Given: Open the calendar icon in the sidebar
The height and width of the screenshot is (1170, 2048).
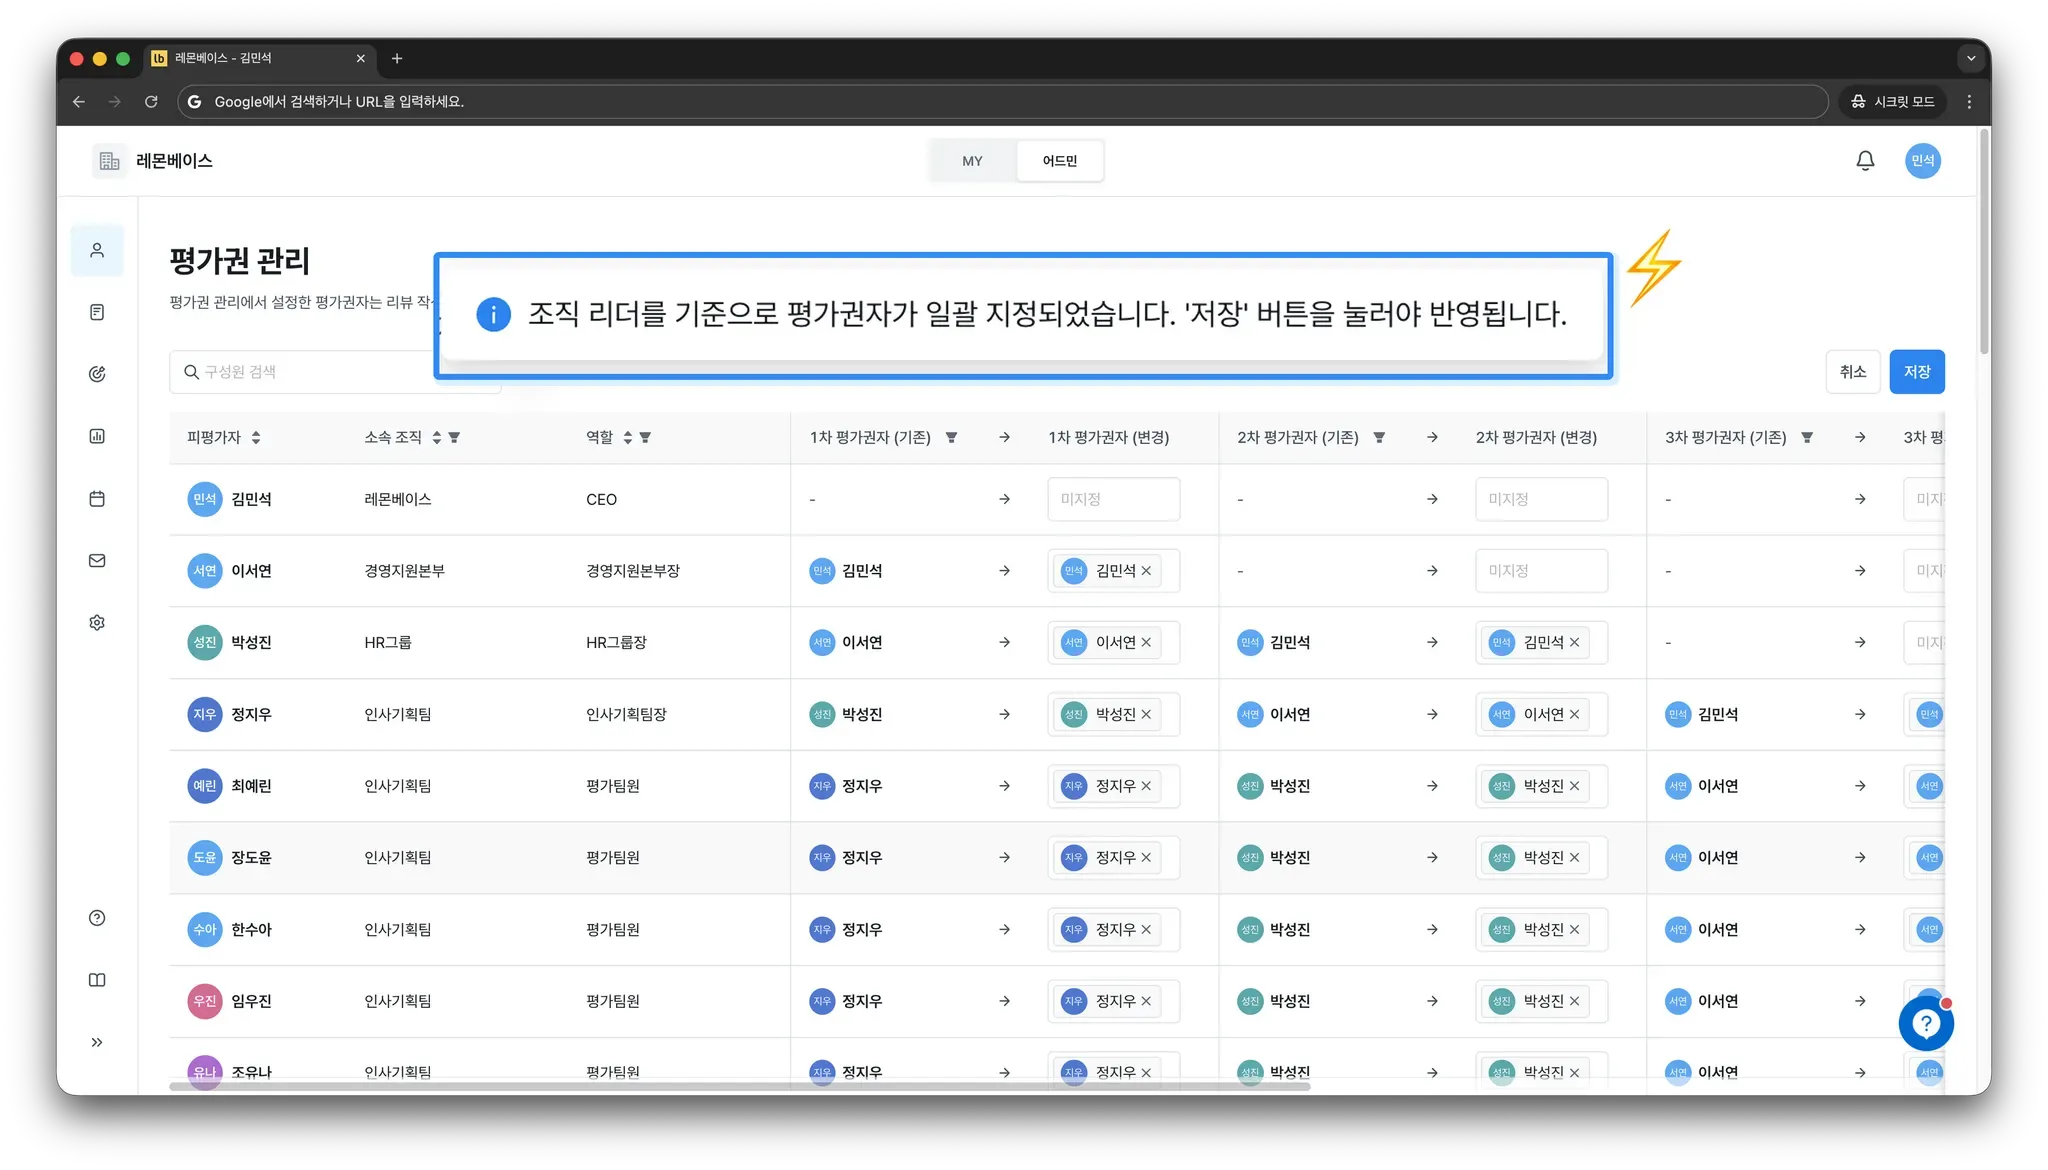Looking at the screenshot, I should pyautogui.click(x=97, y=498).
